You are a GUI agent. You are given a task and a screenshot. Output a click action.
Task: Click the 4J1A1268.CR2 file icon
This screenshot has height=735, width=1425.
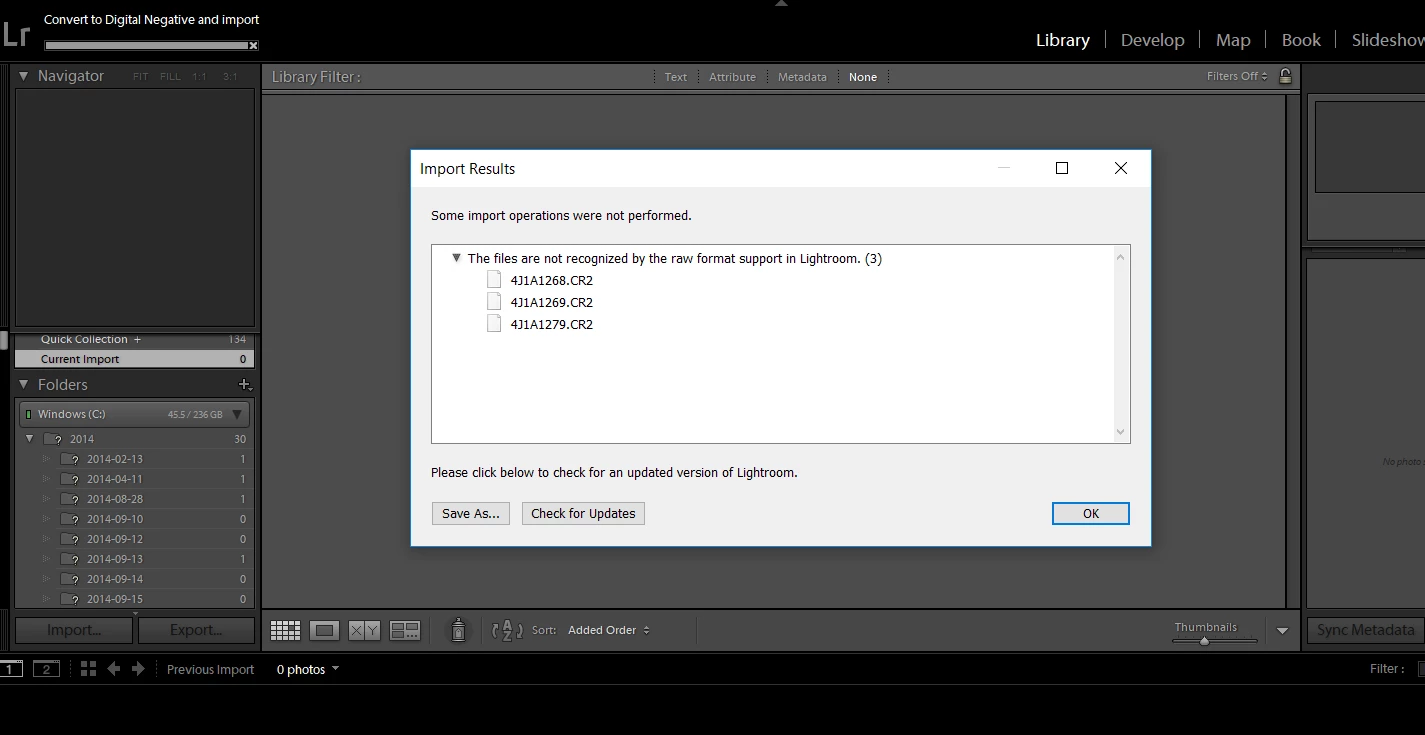coord(494,280)
